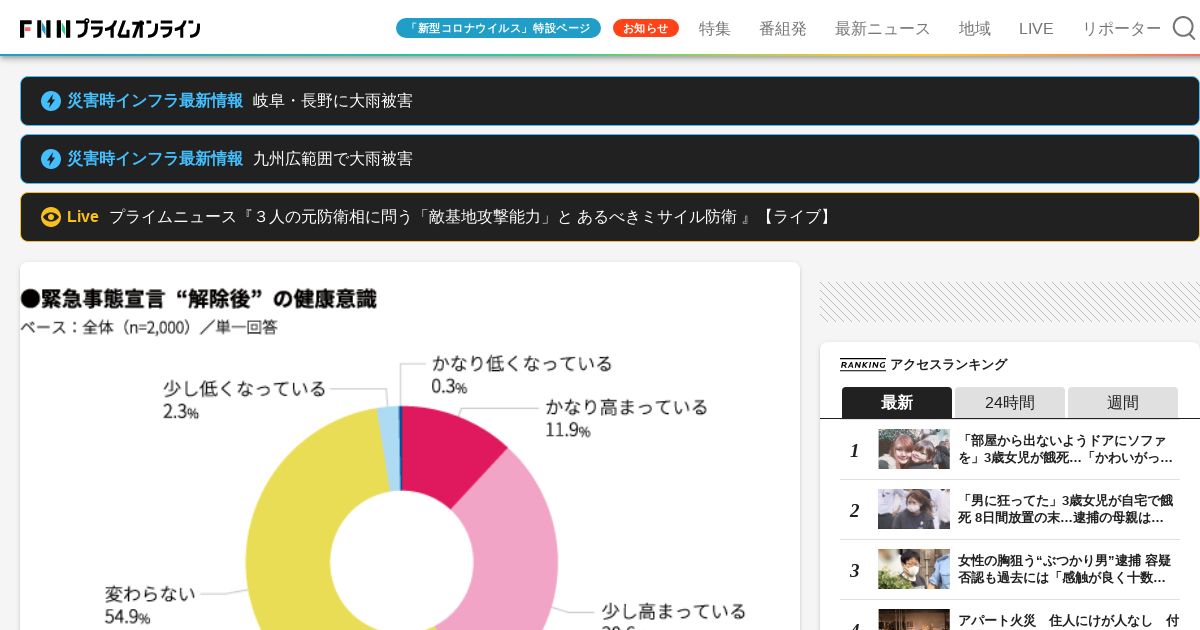The width and height of the screenshot is (1200, 630).
Task: Click the 少し高まっている chart label
Action: 673,611
